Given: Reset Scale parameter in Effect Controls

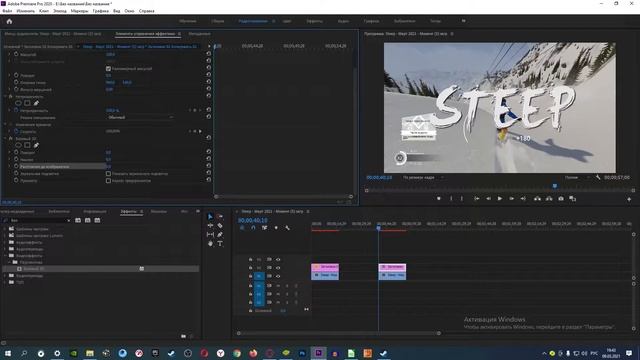Looking at the screenshot, I should 209,54.
